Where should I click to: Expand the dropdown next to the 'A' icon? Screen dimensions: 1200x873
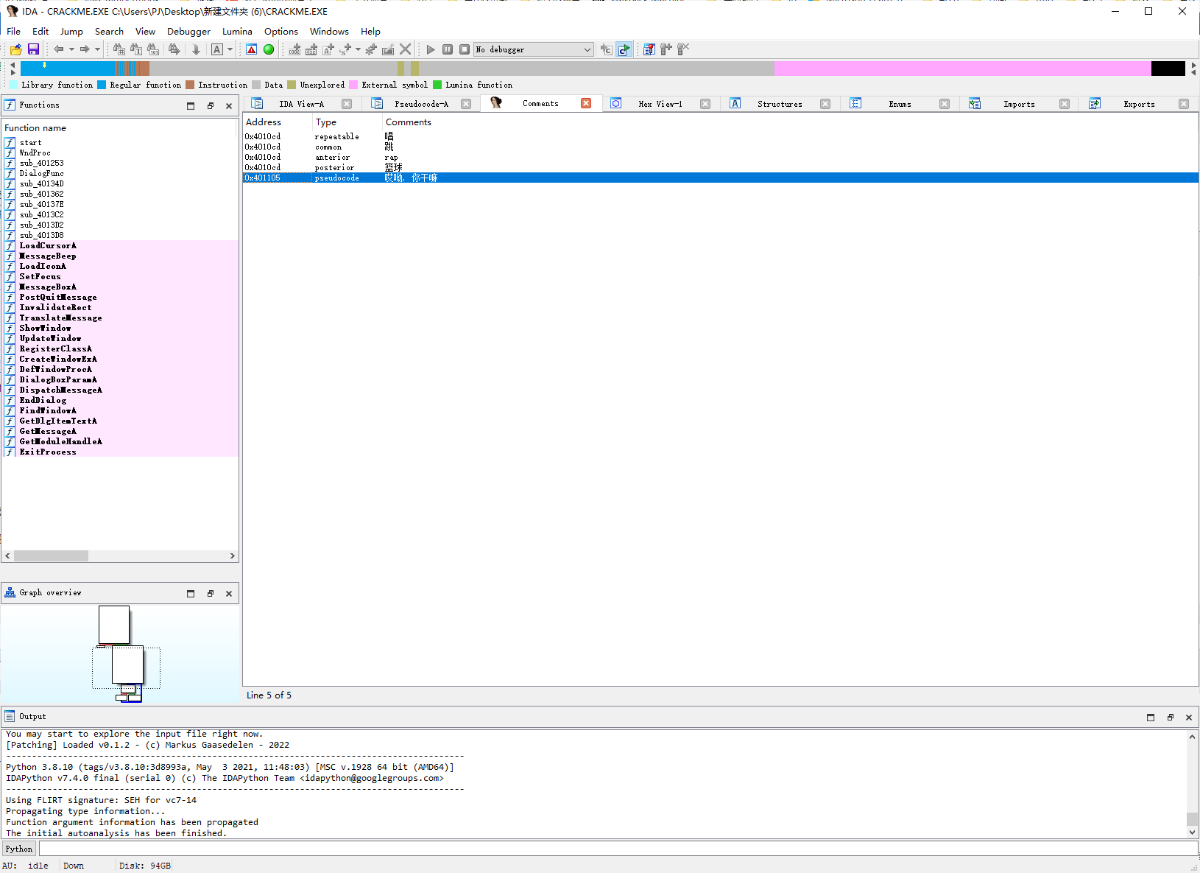pos(230,49)
